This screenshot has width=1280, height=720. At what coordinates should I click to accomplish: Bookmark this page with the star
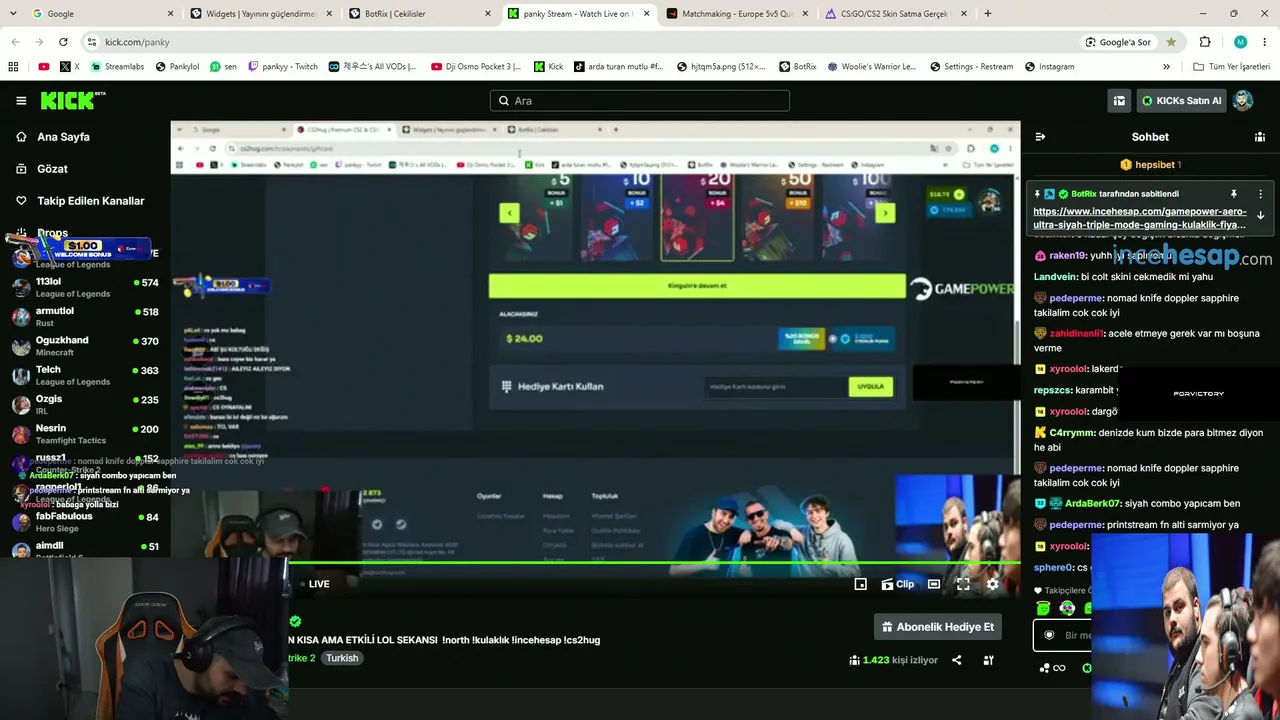click(x=1171, y=42)
